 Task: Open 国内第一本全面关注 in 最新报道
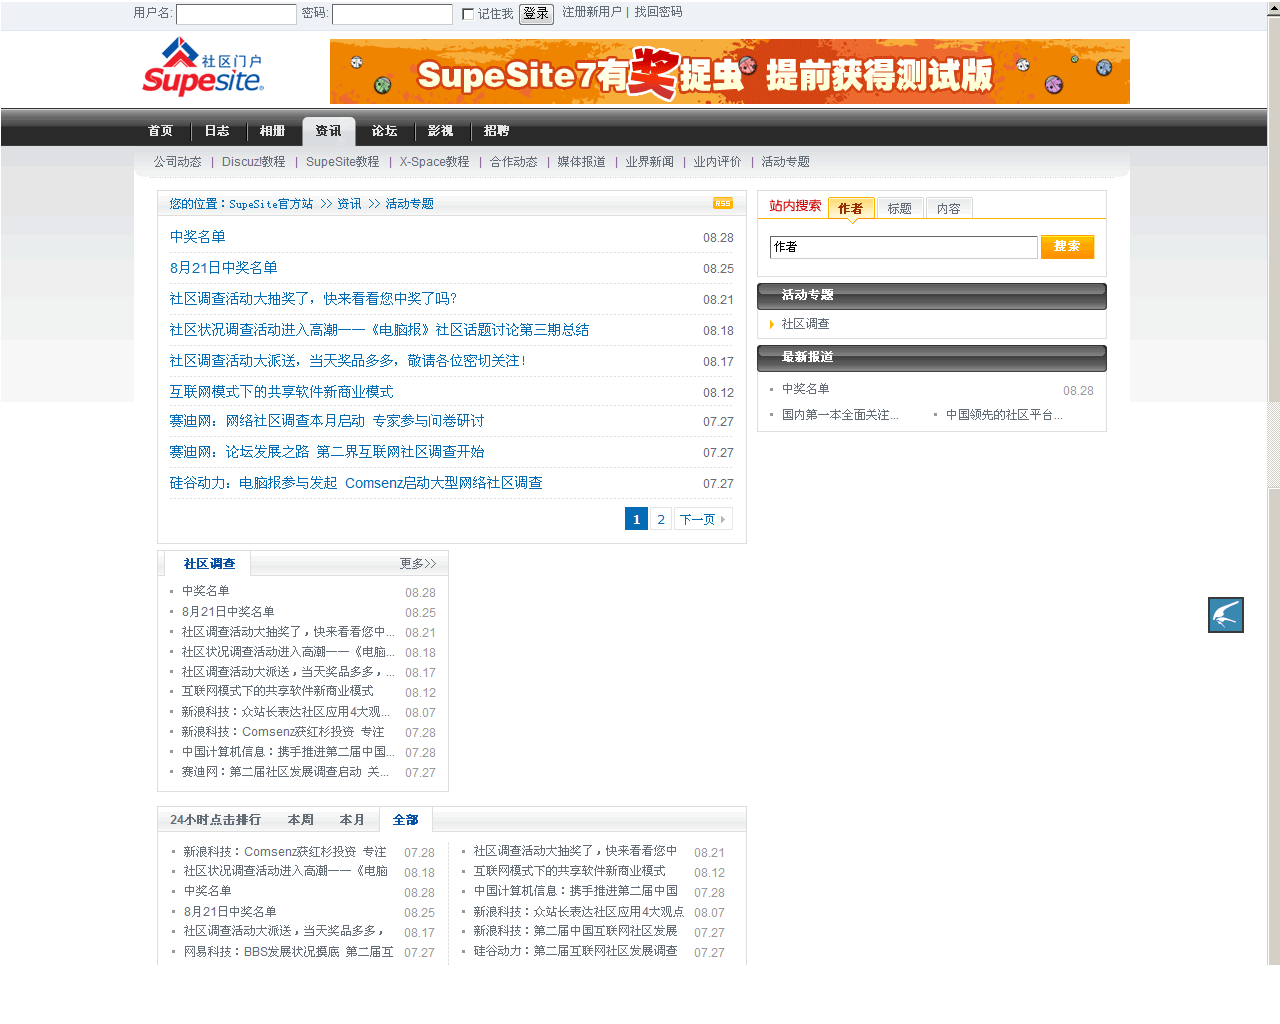840,415
